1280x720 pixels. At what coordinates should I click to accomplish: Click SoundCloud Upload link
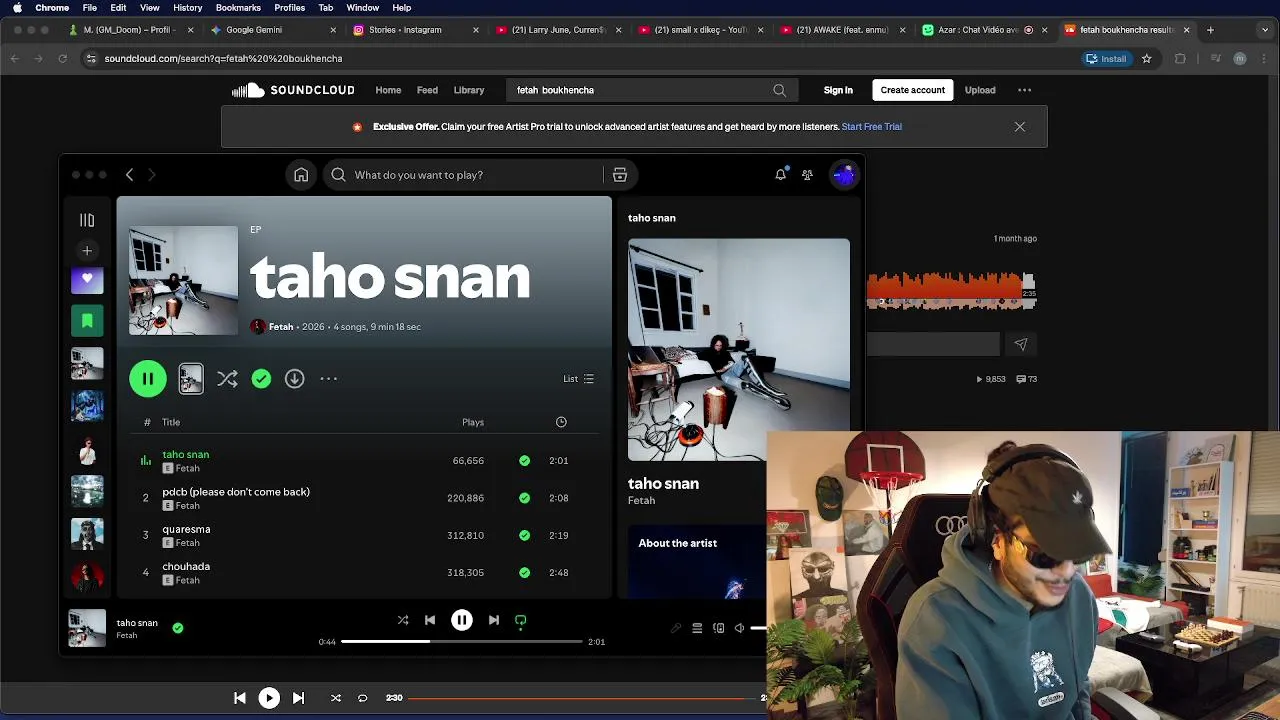[980, 90]
